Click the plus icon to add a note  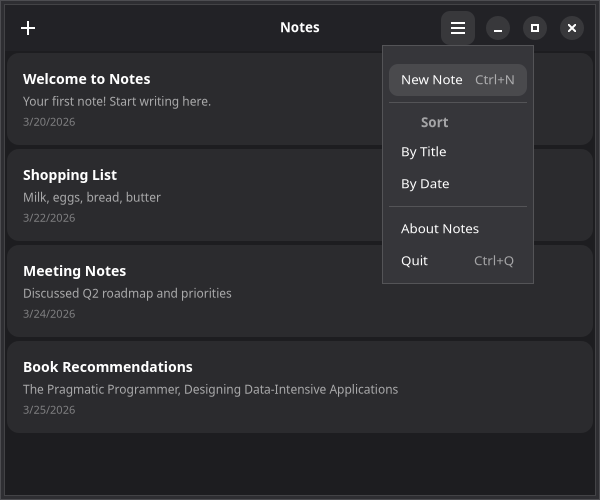click(28, 28)
